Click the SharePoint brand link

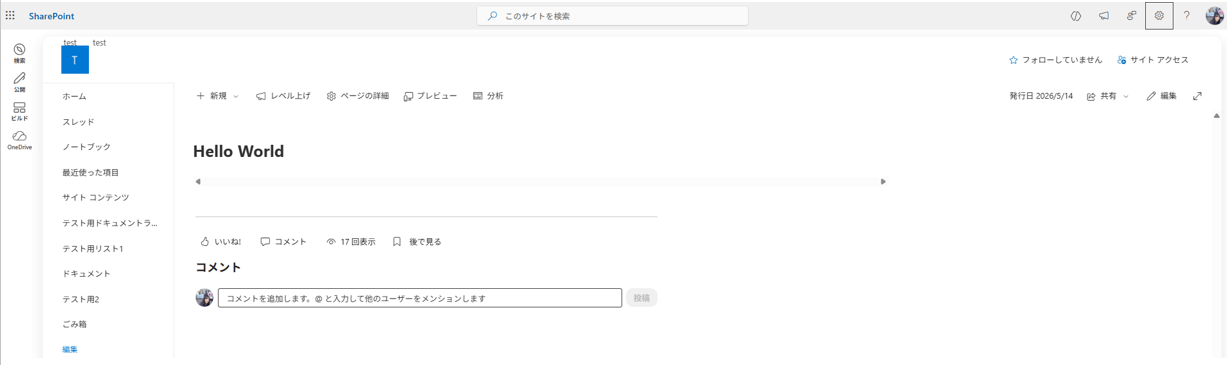(51, 16)
